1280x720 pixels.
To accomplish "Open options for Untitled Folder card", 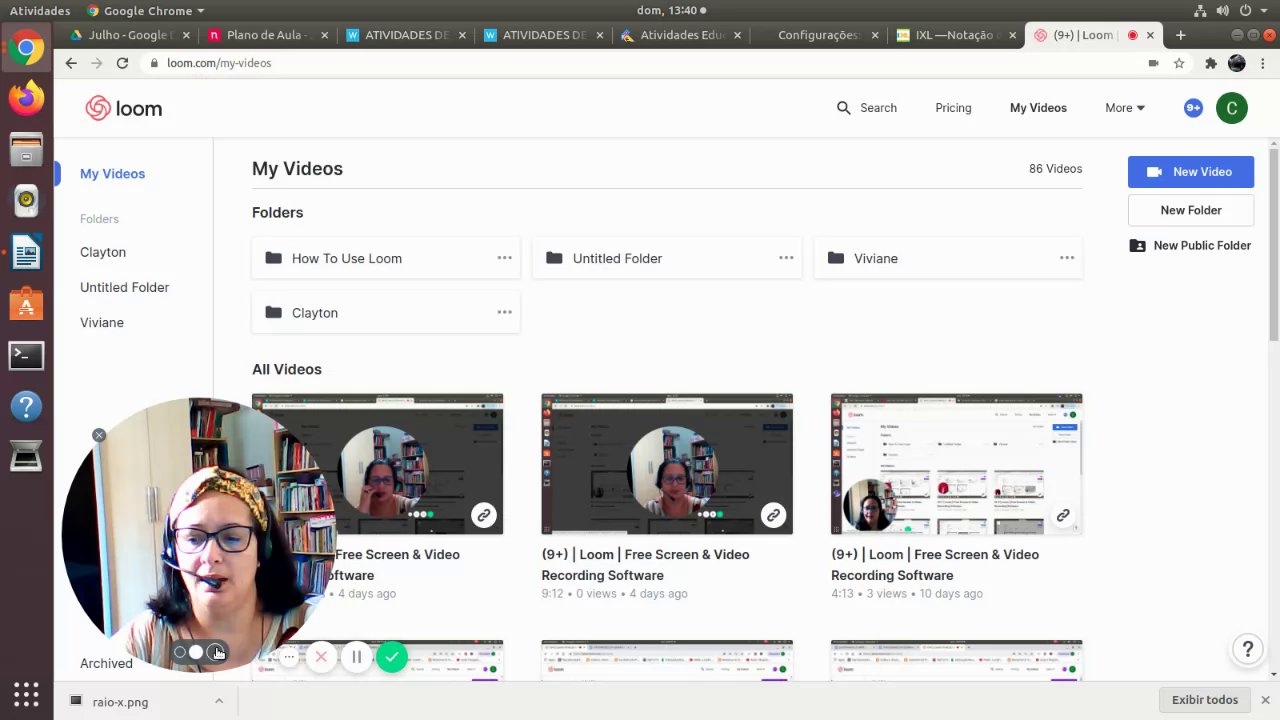I will 786,258.
